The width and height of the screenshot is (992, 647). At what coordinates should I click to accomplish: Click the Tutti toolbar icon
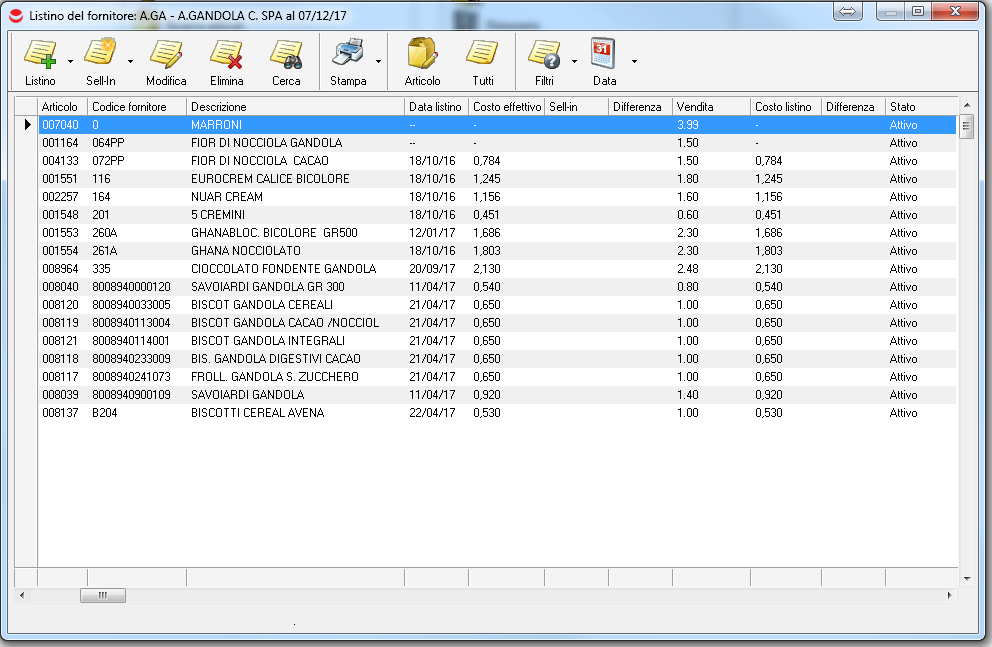coord(482,55)
